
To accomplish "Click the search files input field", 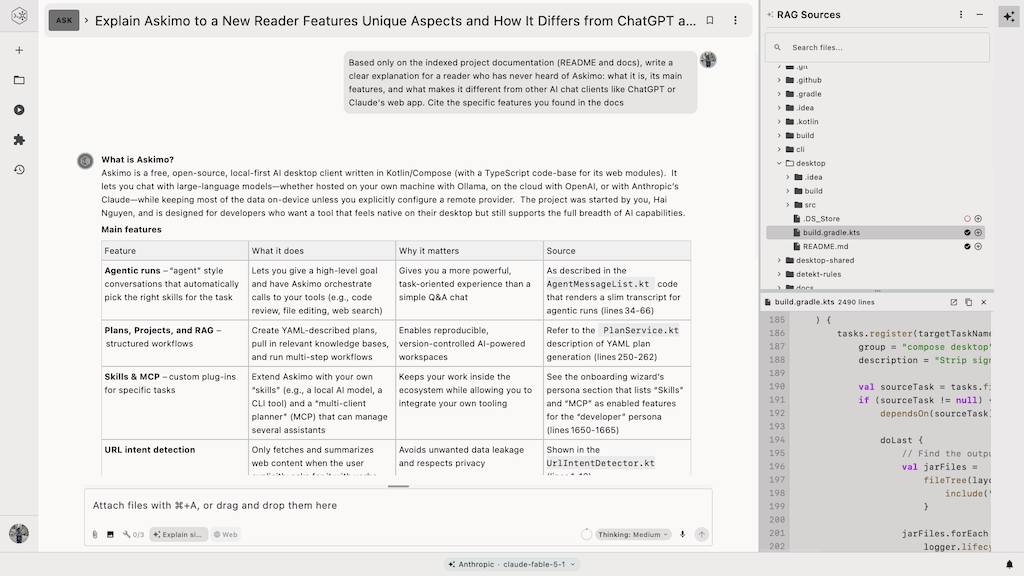I will coord(878,48).
